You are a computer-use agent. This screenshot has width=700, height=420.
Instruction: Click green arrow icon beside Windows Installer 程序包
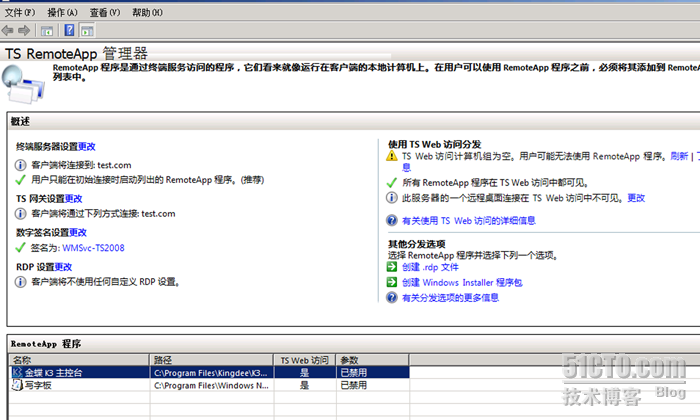pos(392,282)
